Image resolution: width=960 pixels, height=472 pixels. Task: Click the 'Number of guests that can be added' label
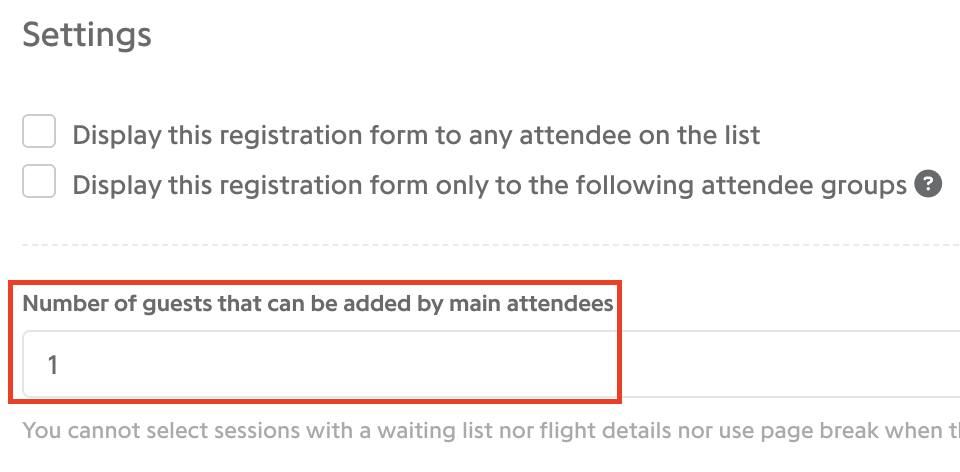[318, 304]
